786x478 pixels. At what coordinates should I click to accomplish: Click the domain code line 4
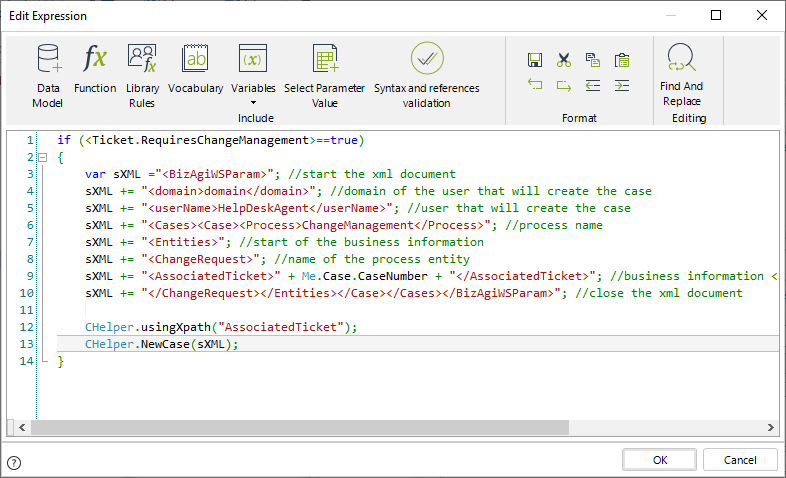pos(368,191)
